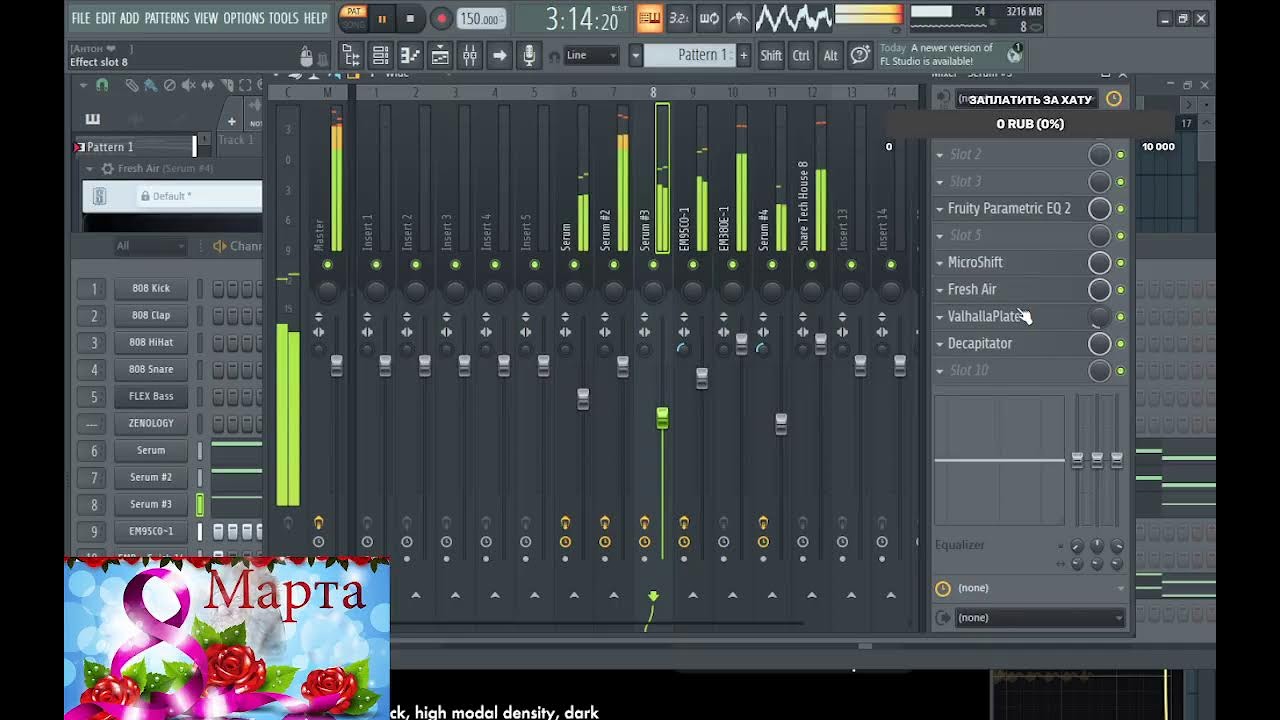The height and width of the screenshot is (720, 1280).
Task: Mute the Serum #2 mixer track LED
Action: coord(614,265)
